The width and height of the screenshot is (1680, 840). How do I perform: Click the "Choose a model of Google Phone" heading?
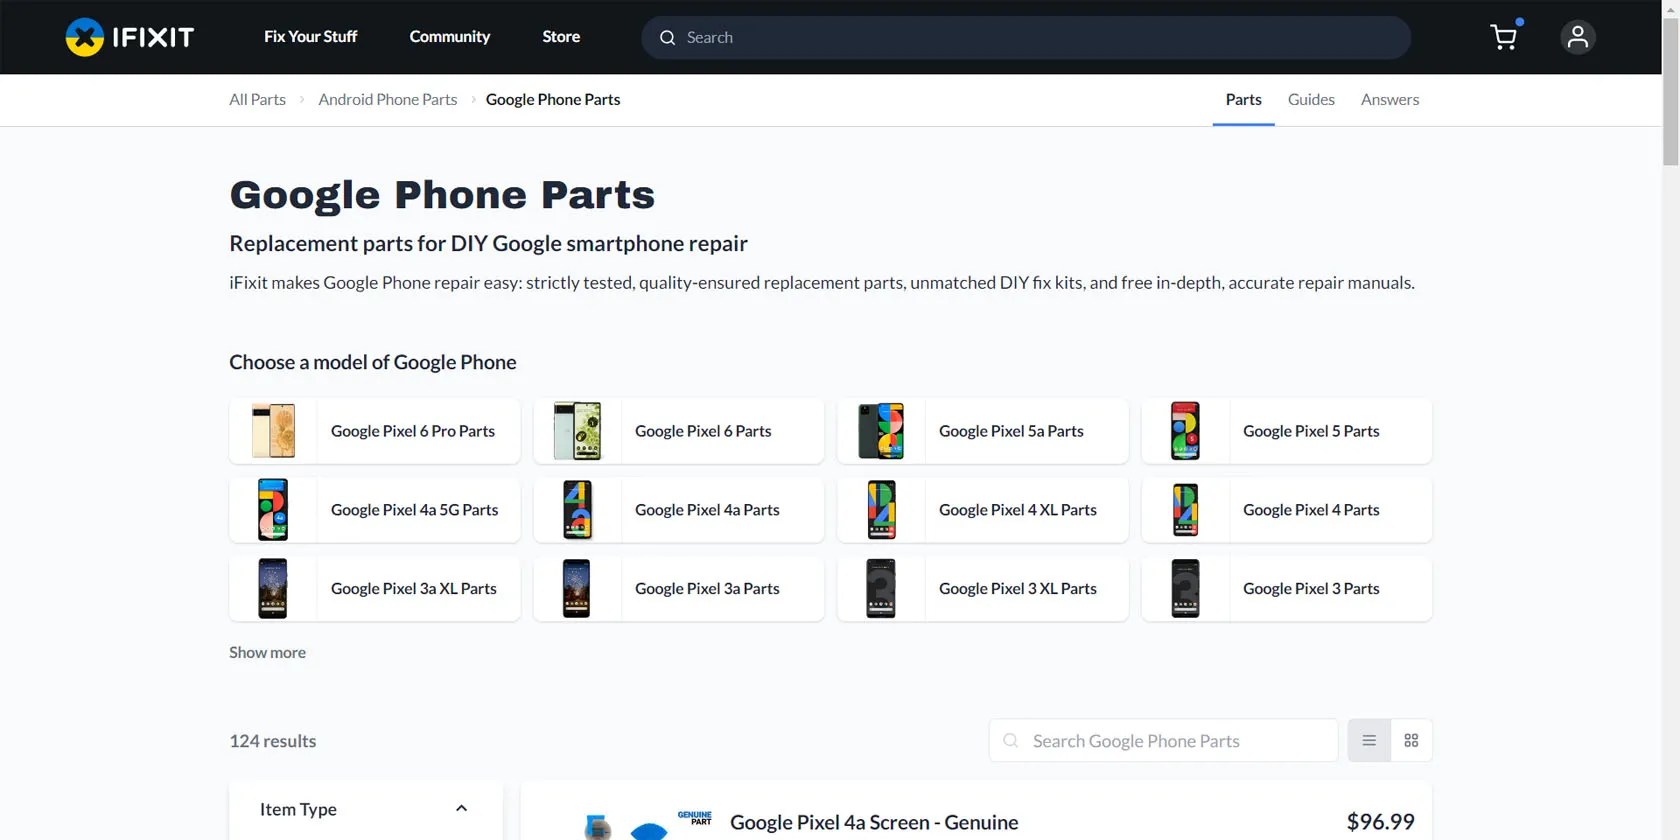point(372,362)
